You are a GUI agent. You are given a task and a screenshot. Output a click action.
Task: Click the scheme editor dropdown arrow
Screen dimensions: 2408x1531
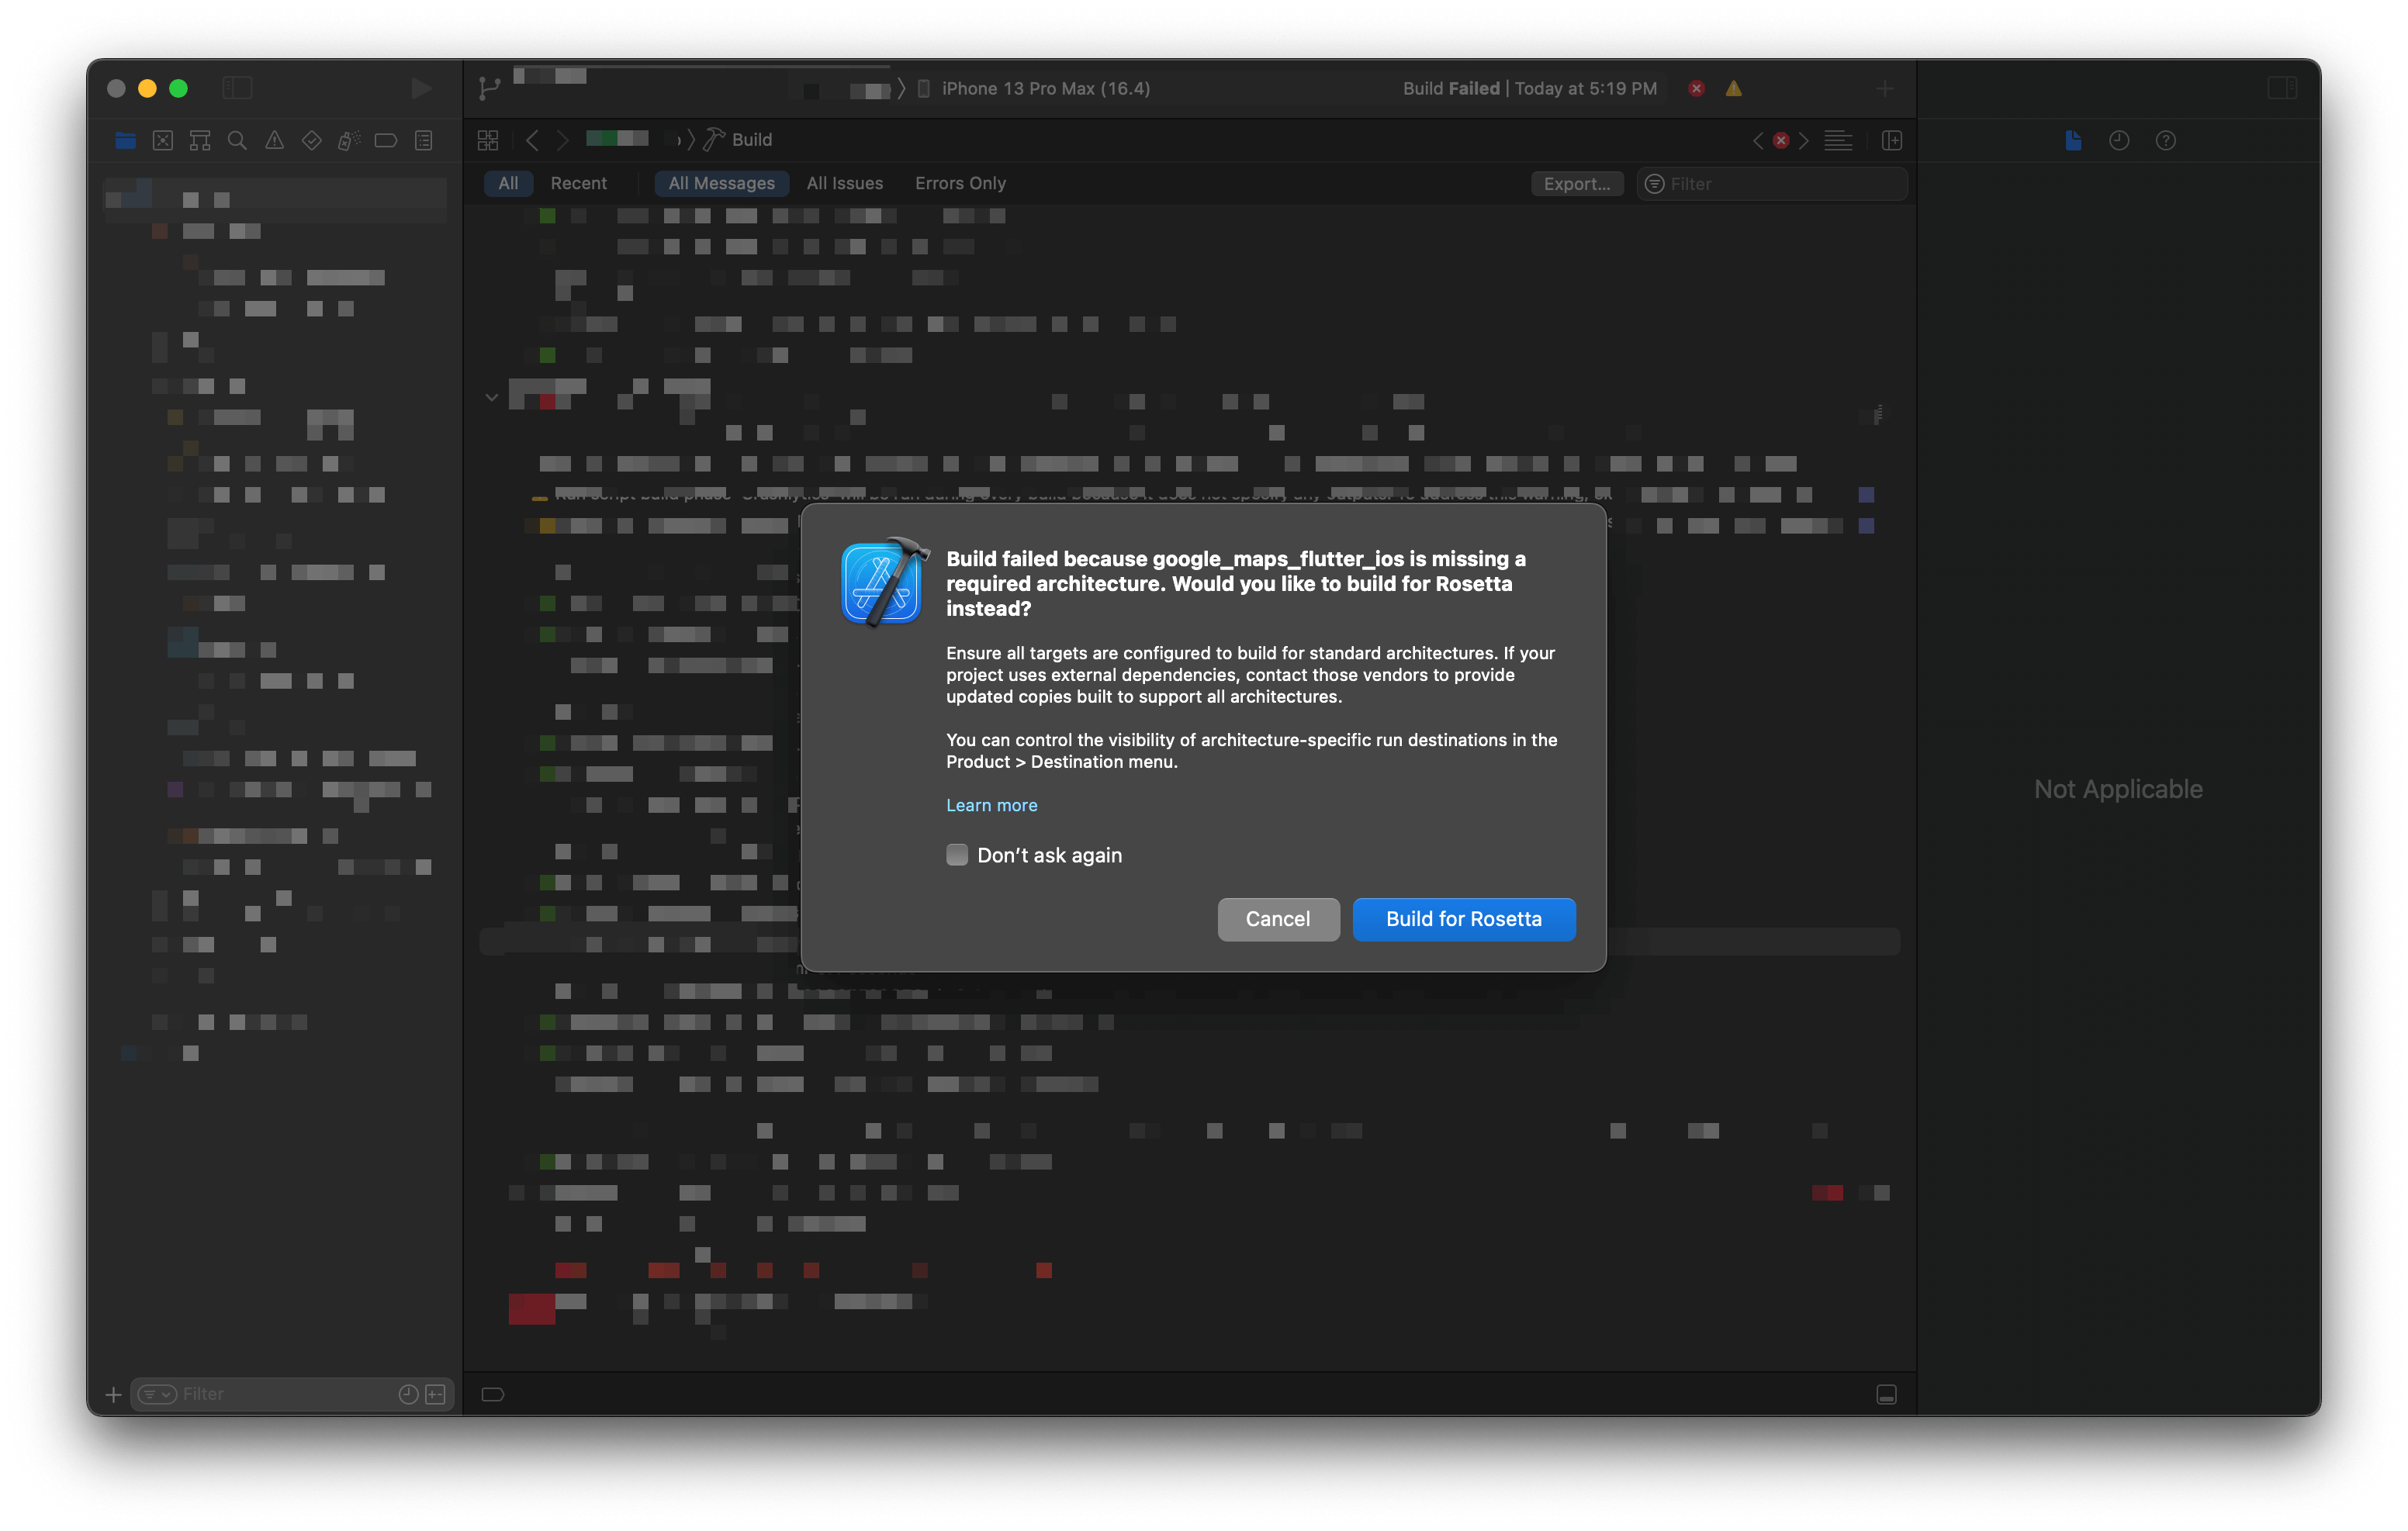[x=909, y=86]
